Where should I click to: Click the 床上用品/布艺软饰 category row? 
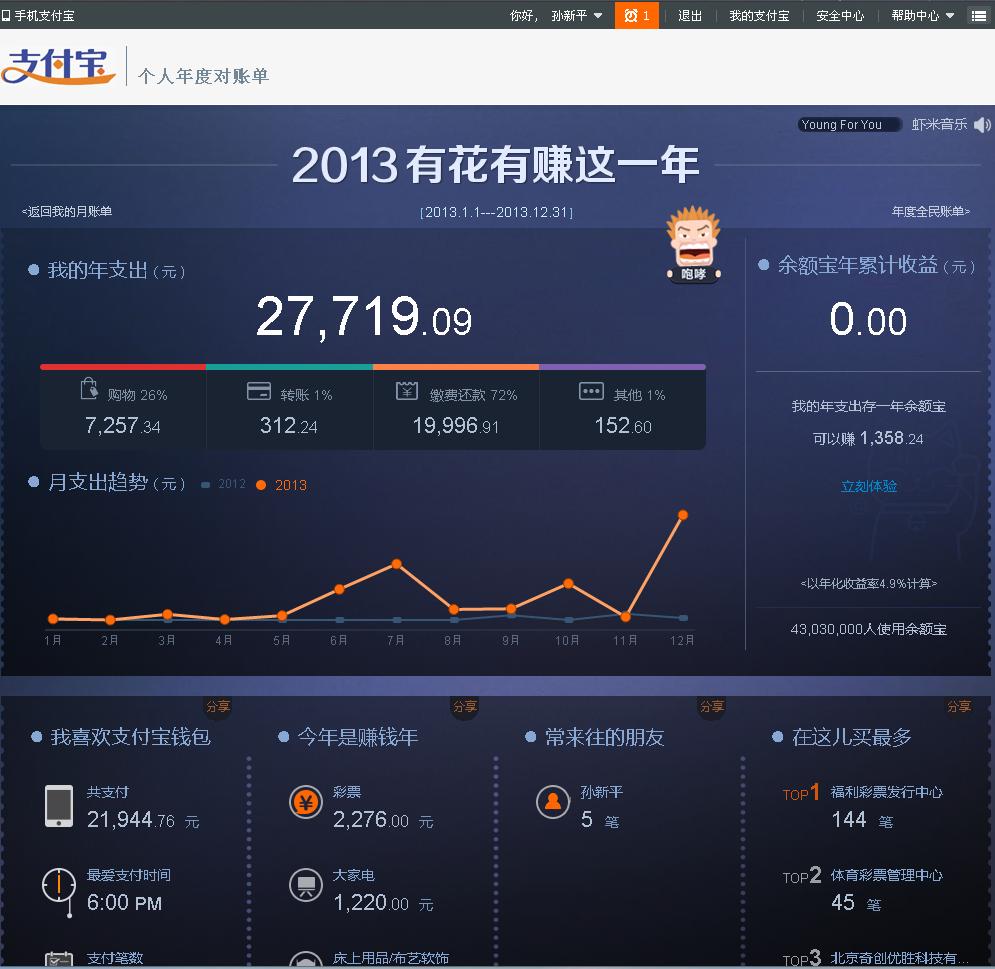390,958
